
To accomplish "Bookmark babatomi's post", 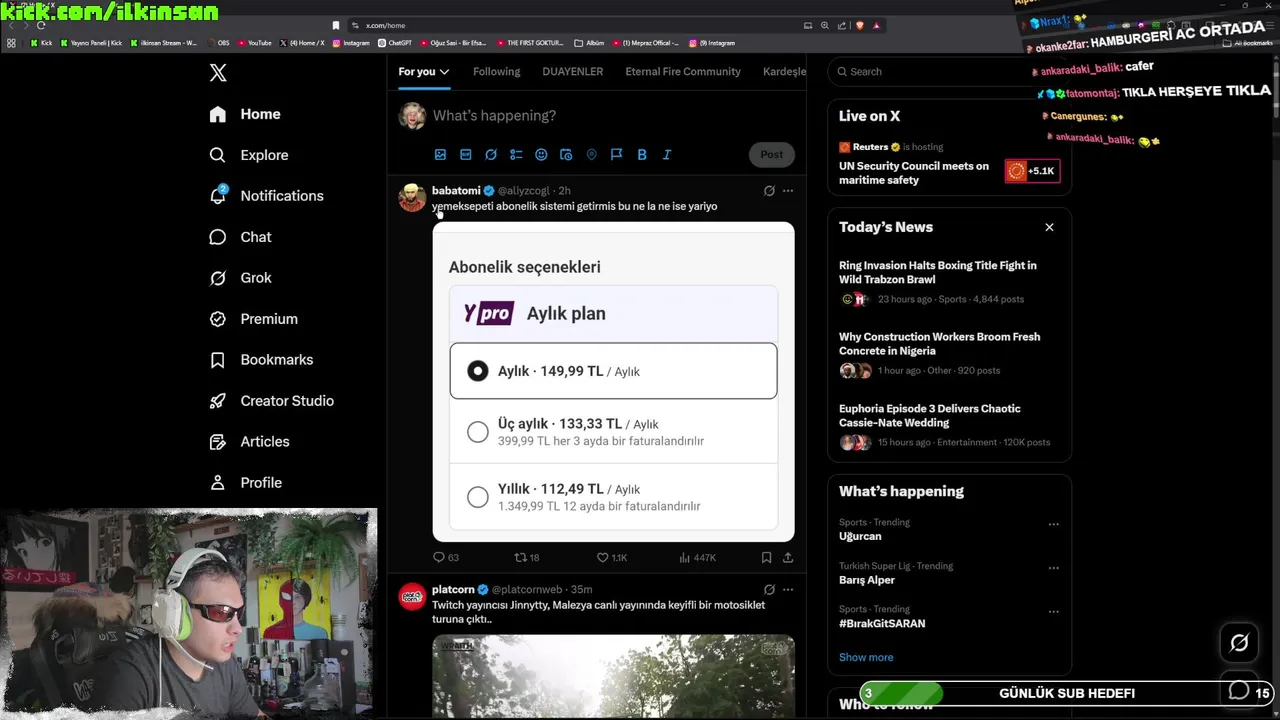I will click(x=766, y=557).
